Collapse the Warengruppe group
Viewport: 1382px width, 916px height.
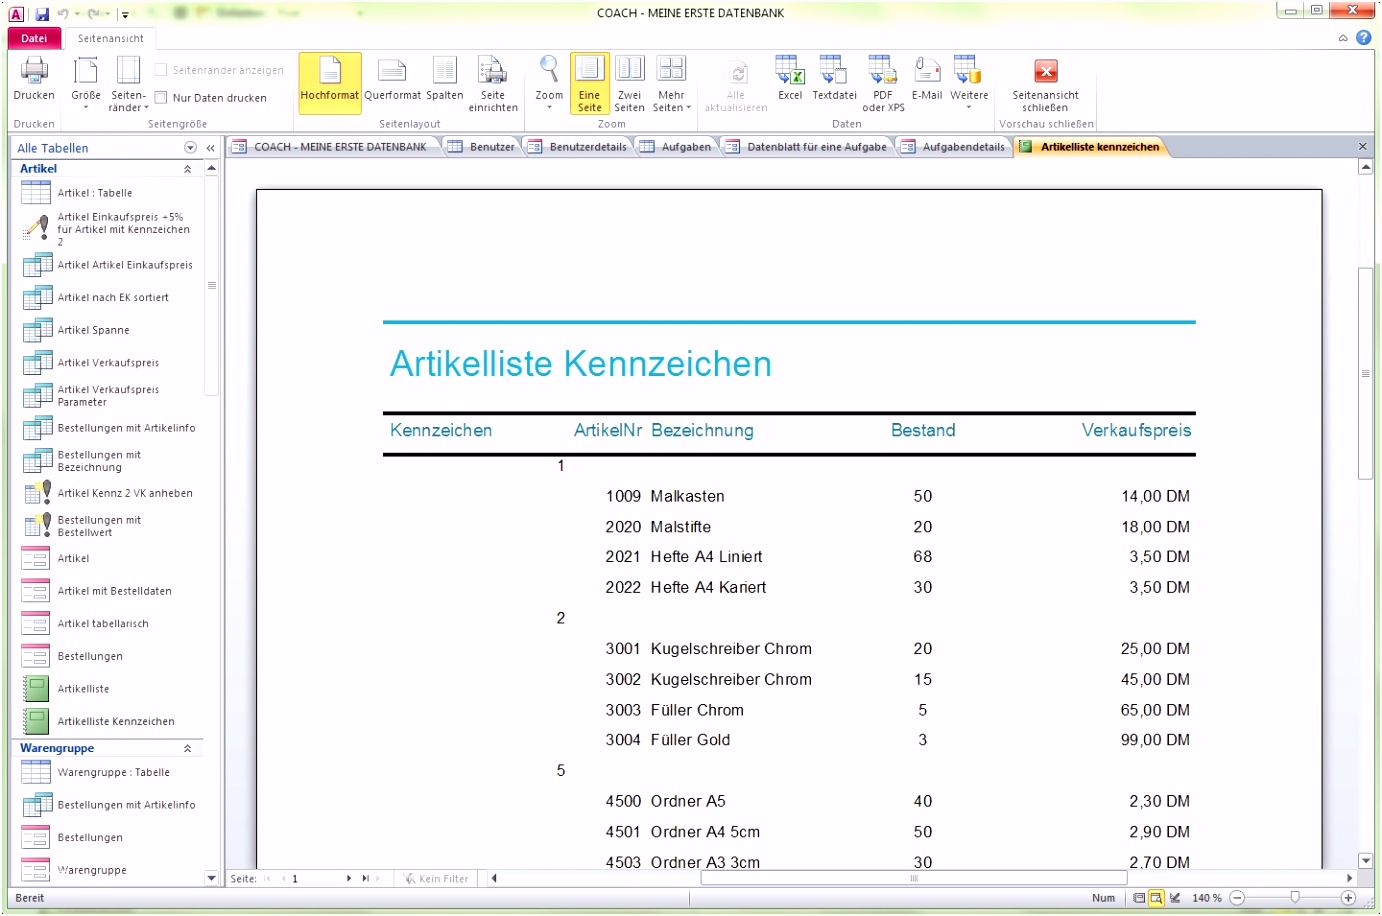(x=187, y=748)
